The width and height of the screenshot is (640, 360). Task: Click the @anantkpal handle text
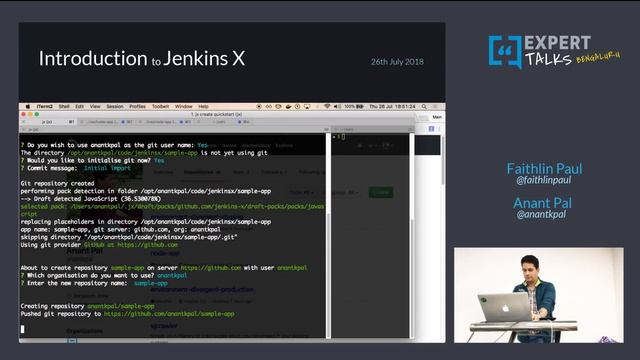541,214
